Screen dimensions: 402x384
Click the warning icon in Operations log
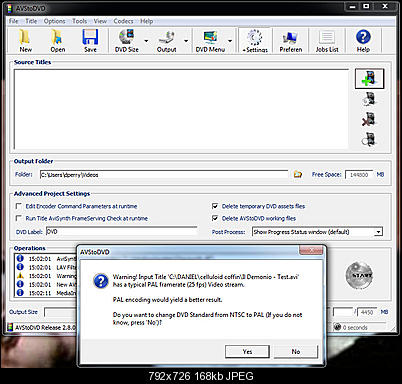(20, 276)
